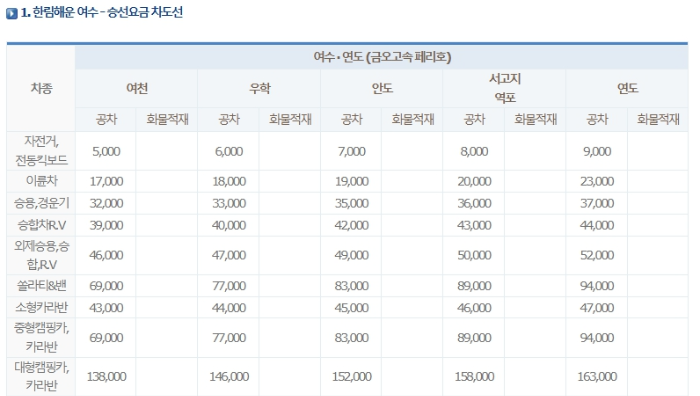Click the '쏠라티&밴' row label

pyautogui.click(x=41, y=285)
